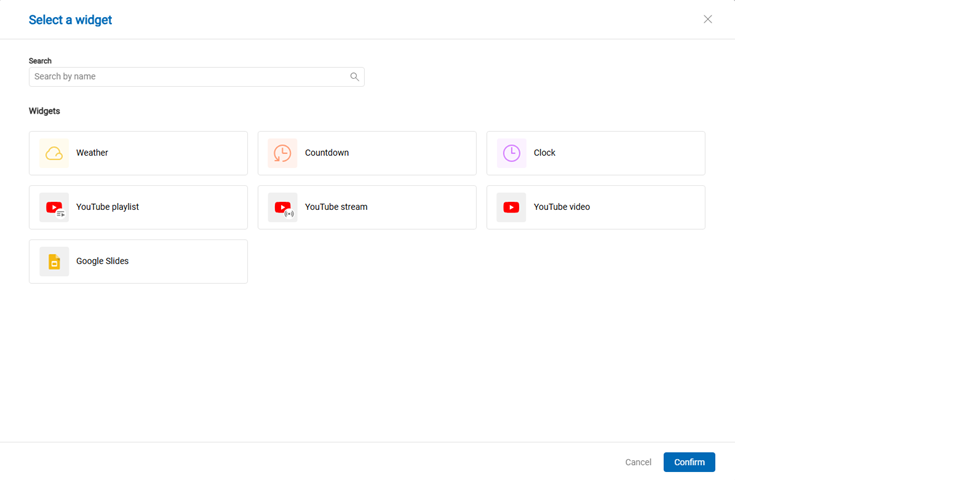Click the YouTube video play icon
This screenshot has width=960, height=480.
[x=511, y=207]
